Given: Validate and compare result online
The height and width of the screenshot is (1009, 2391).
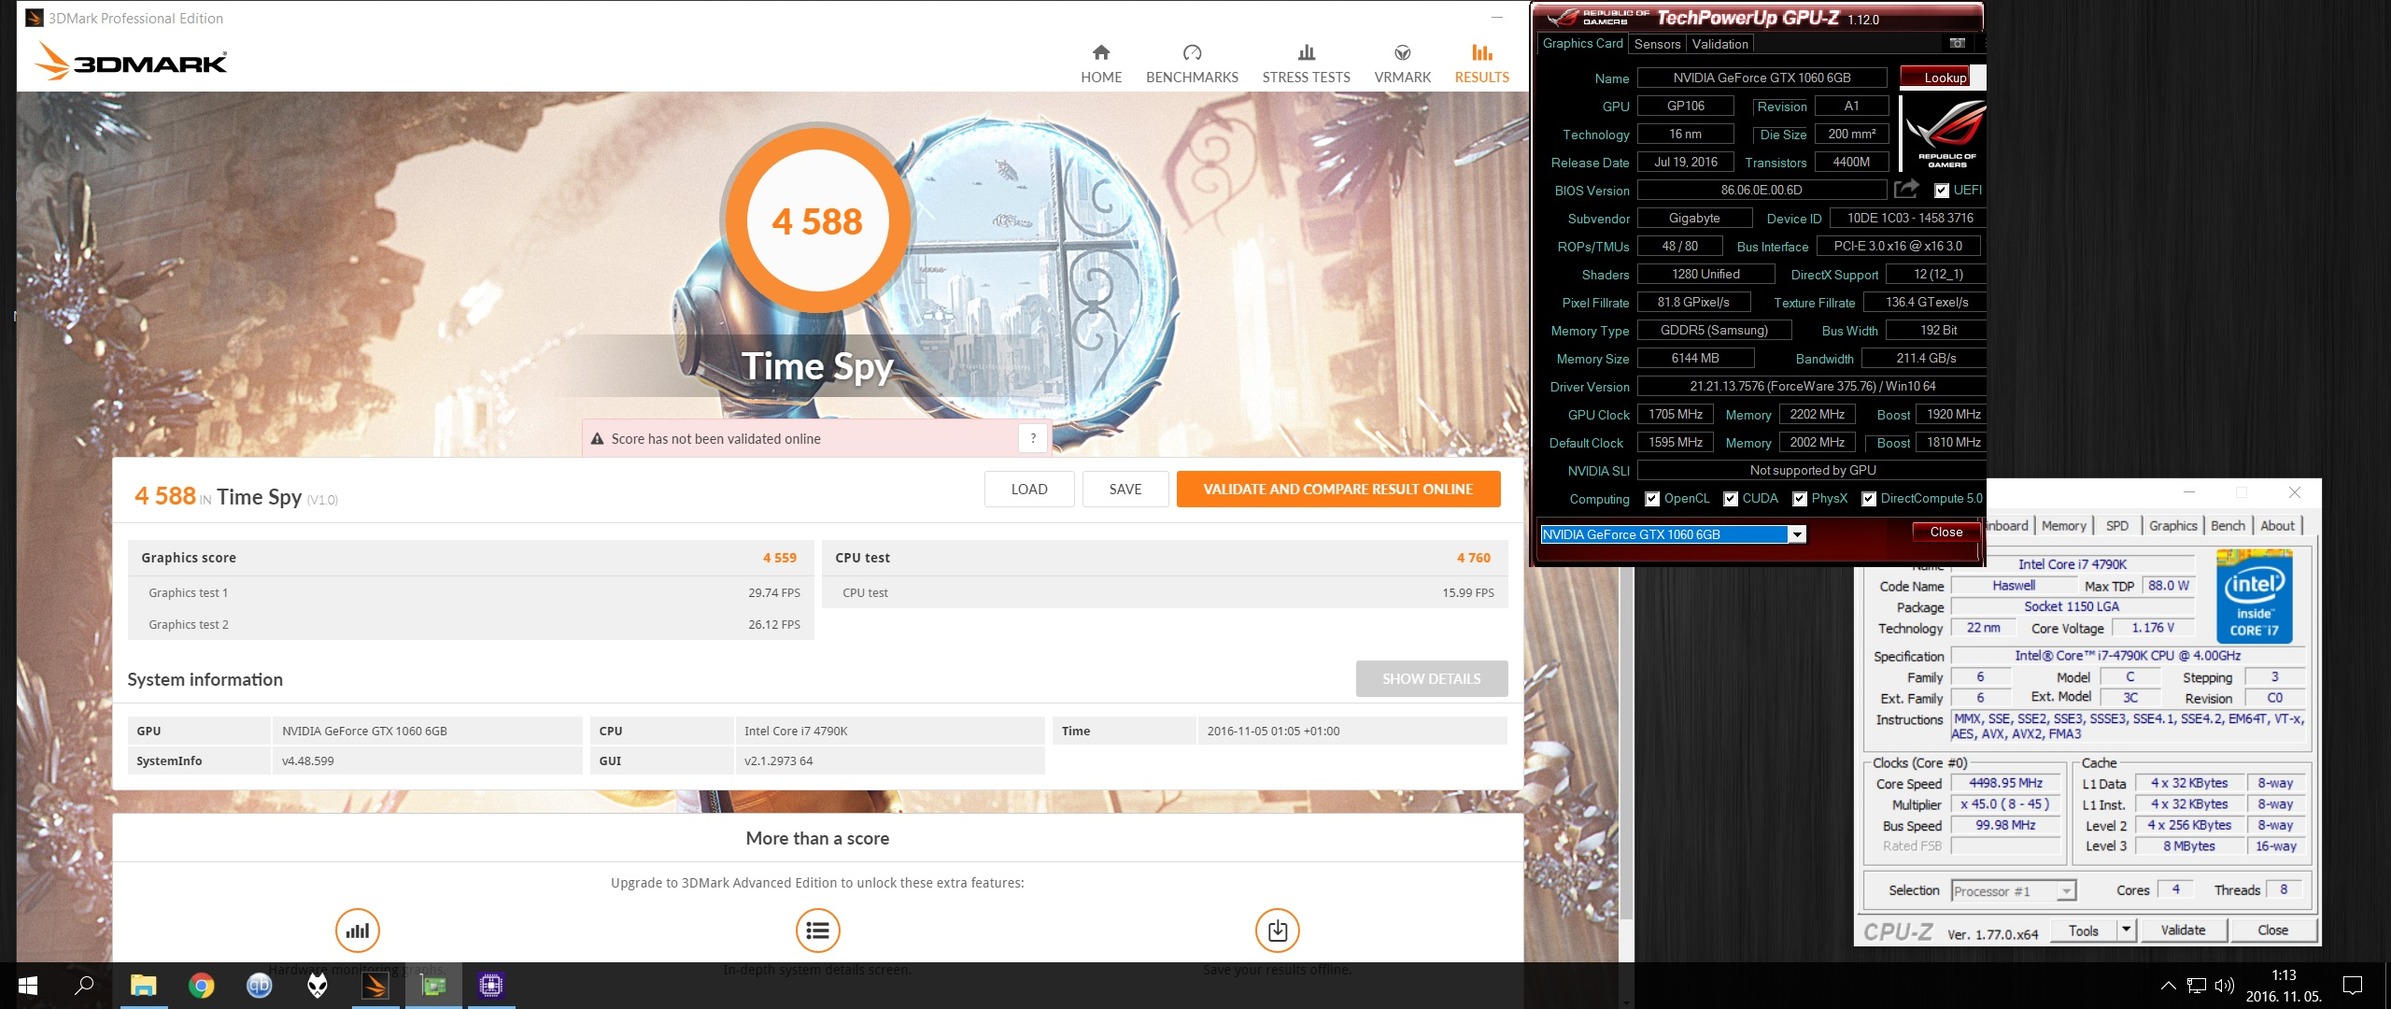Looking at the screenshot, I should tap(1338, 489).
